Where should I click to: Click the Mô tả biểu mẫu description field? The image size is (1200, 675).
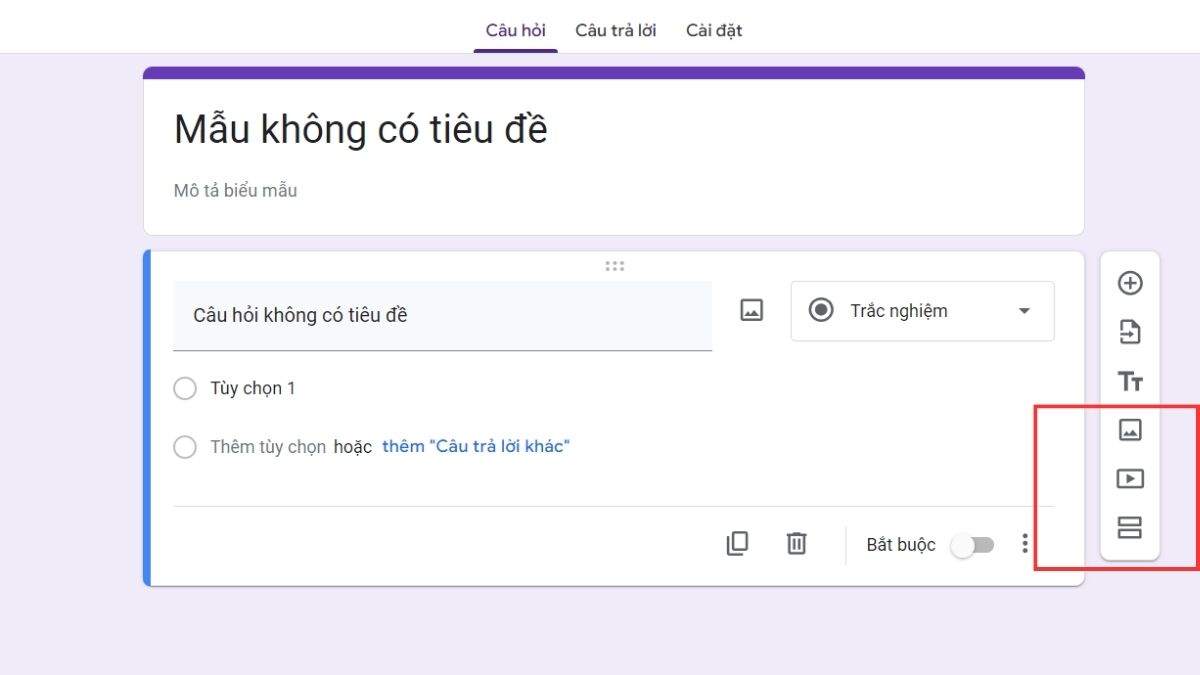click(236, 190)
